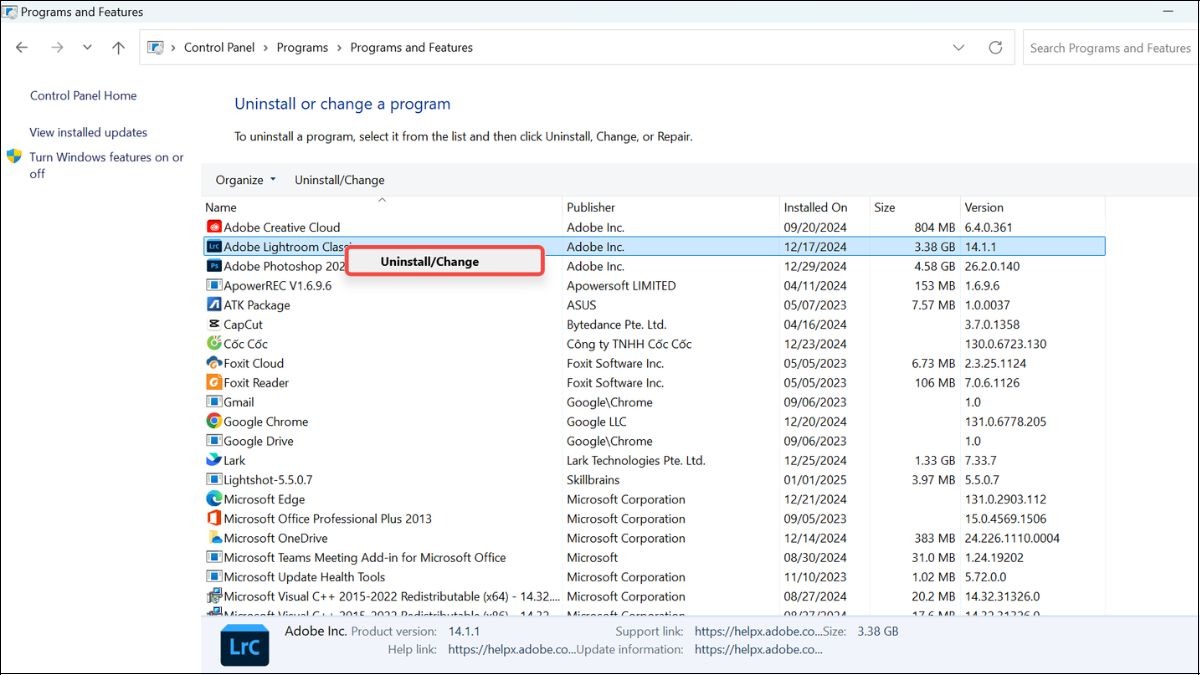Click the Microsoft Update Health Tools icon

click(x=214, y=577)
